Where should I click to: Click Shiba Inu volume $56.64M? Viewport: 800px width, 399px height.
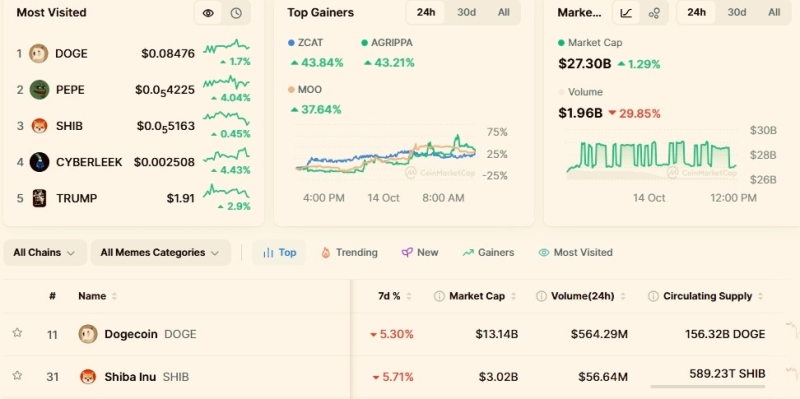[x=603, y=377]
